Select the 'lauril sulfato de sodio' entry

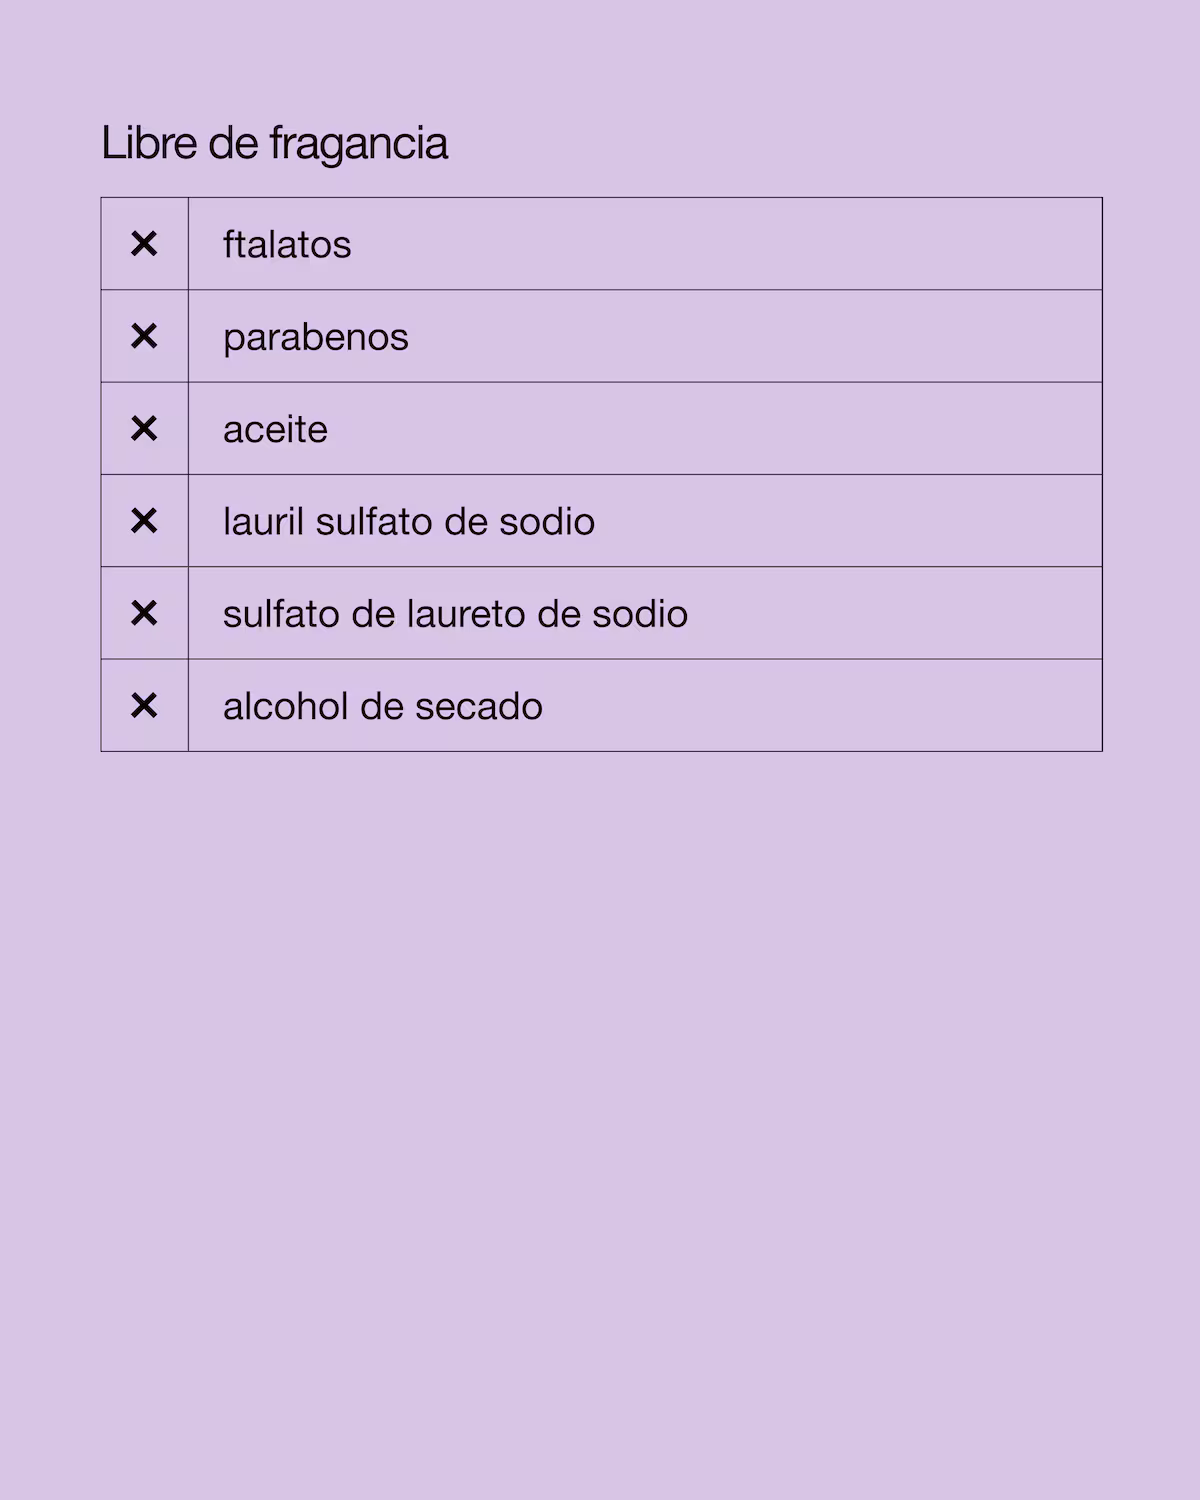pyautogui.click(x=408, y=522)
